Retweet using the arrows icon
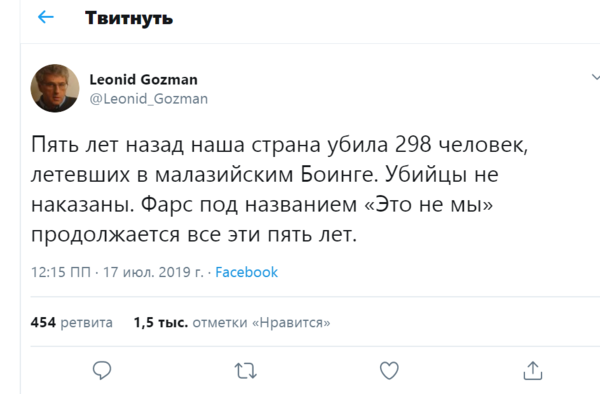The image size is (600, 394). pyautogui.click(x=245, y=371)
